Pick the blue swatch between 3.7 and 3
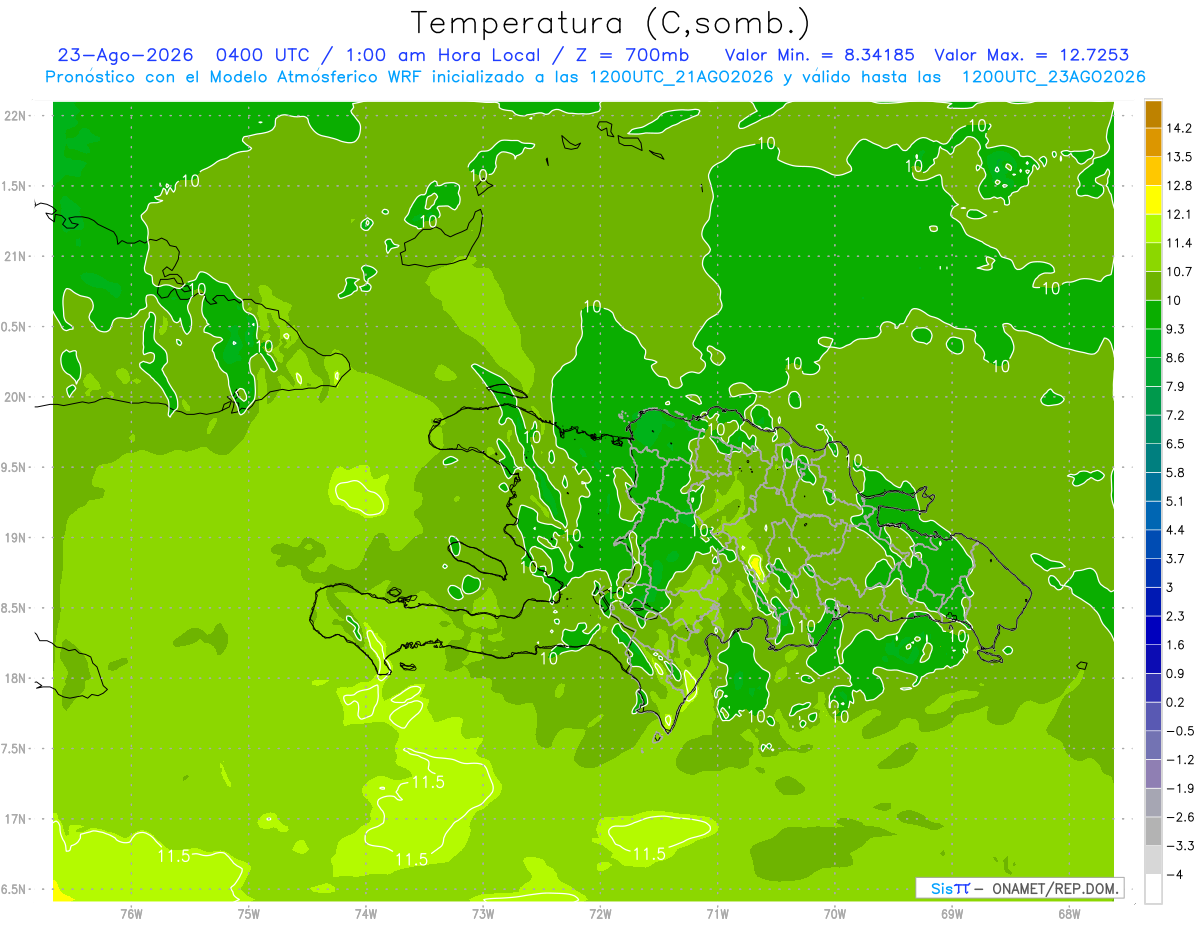The height and width of the screenshot is (927, 1200). [1153, 573]
